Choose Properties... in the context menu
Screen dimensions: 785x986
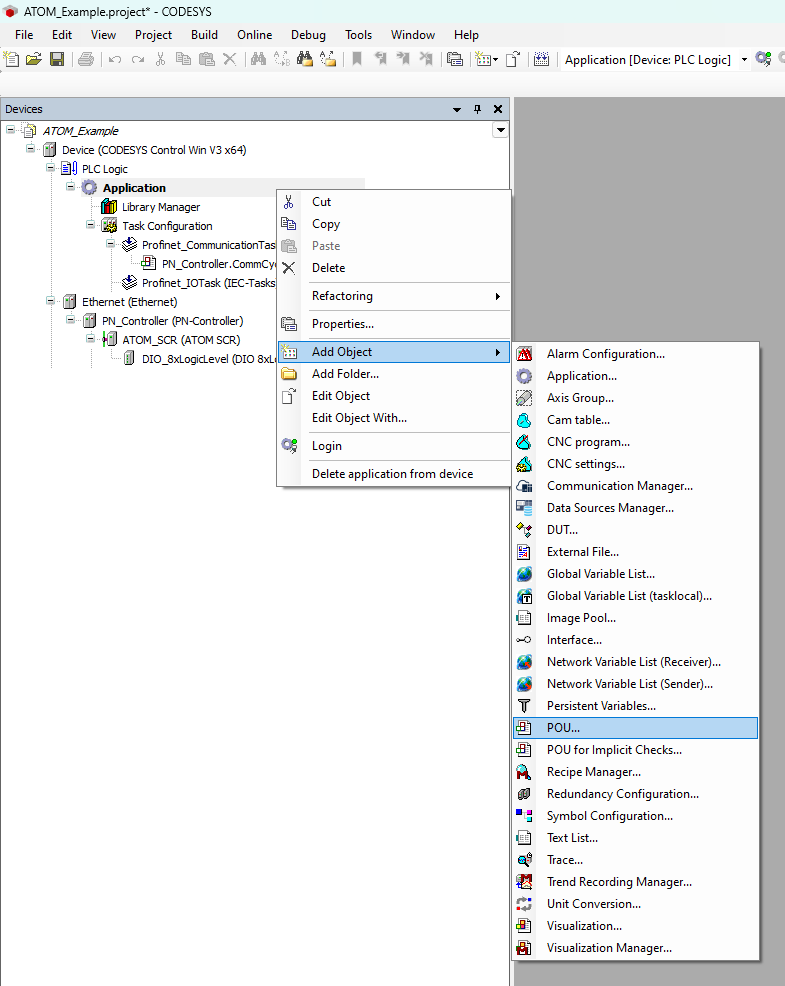pyautogui.click(x=342, y=324)
